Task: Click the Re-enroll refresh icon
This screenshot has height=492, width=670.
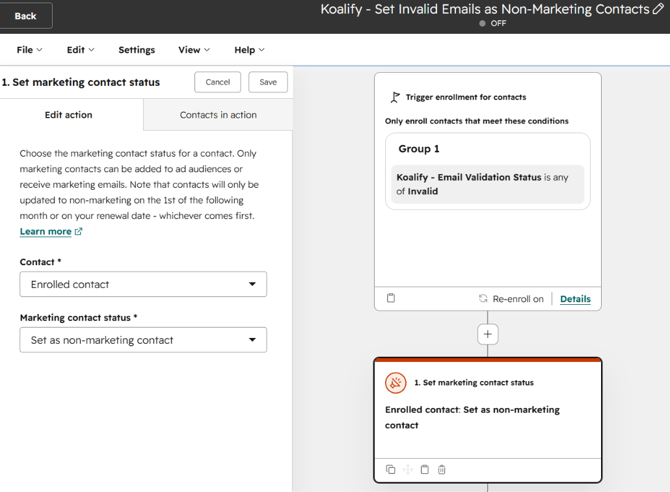Action: pyautogui.click(x=483, y=298)
